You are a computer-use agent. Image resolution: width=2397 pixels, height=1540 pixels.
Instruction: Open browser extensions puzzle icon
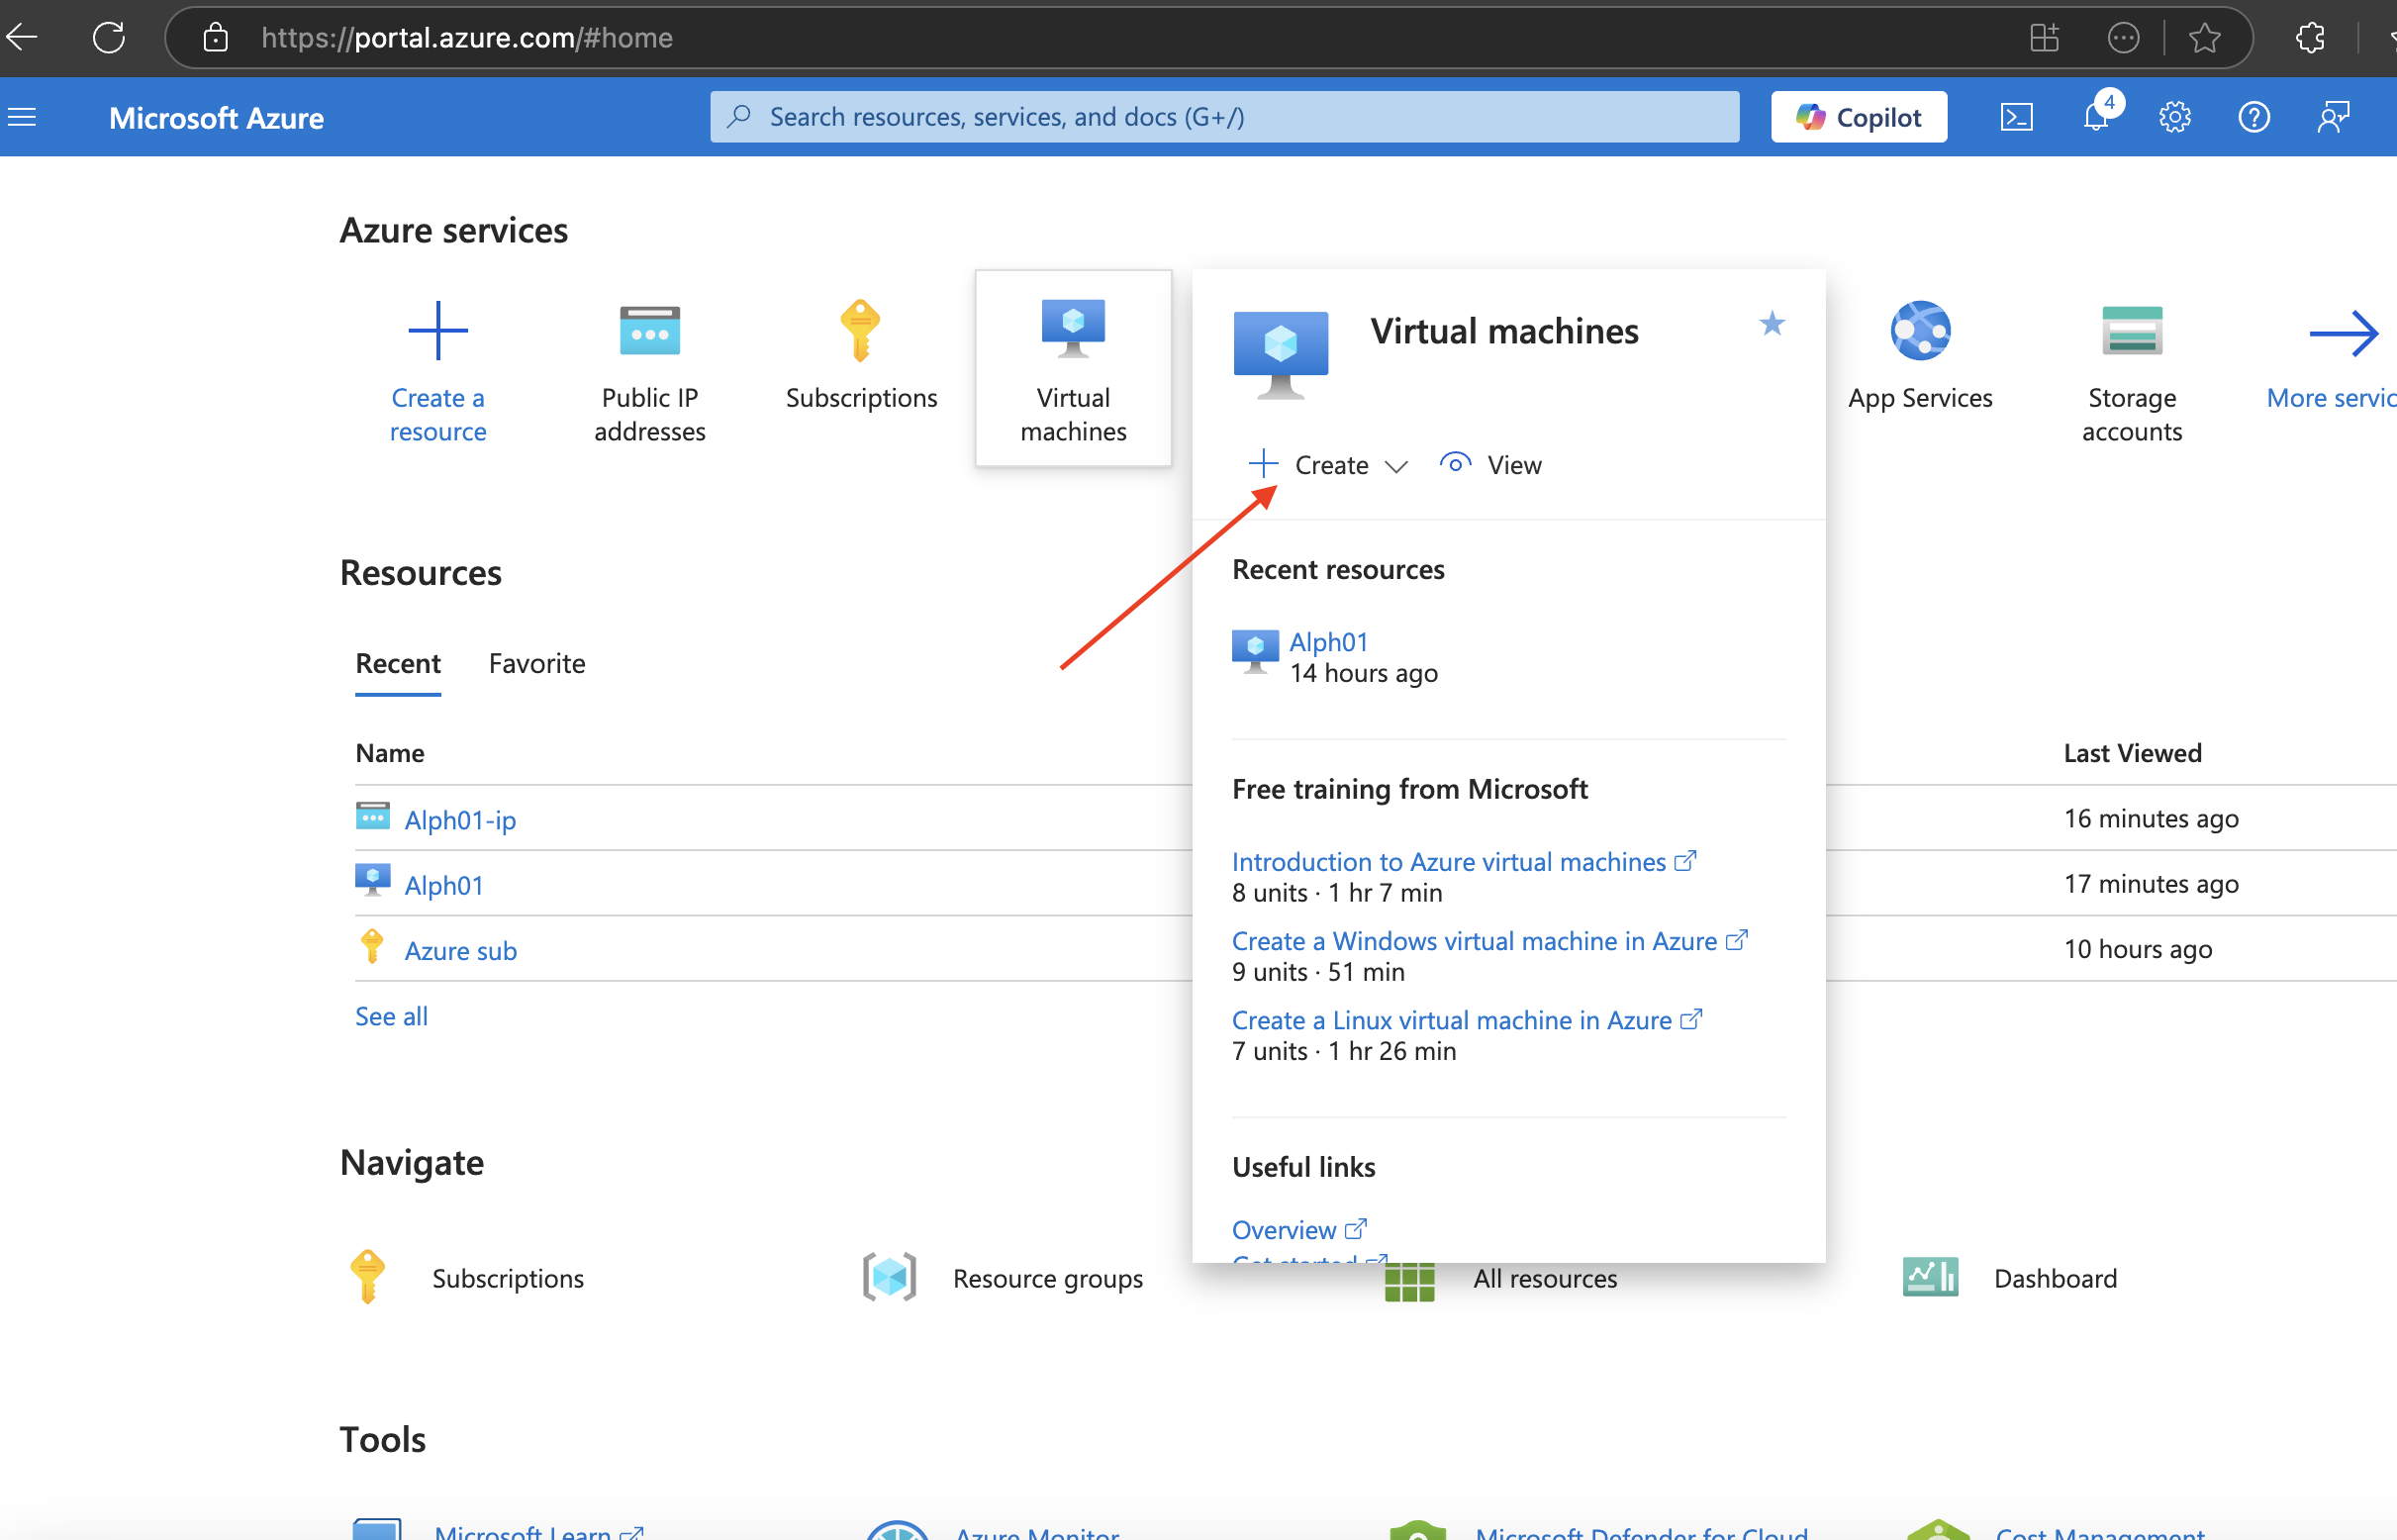2310,38
